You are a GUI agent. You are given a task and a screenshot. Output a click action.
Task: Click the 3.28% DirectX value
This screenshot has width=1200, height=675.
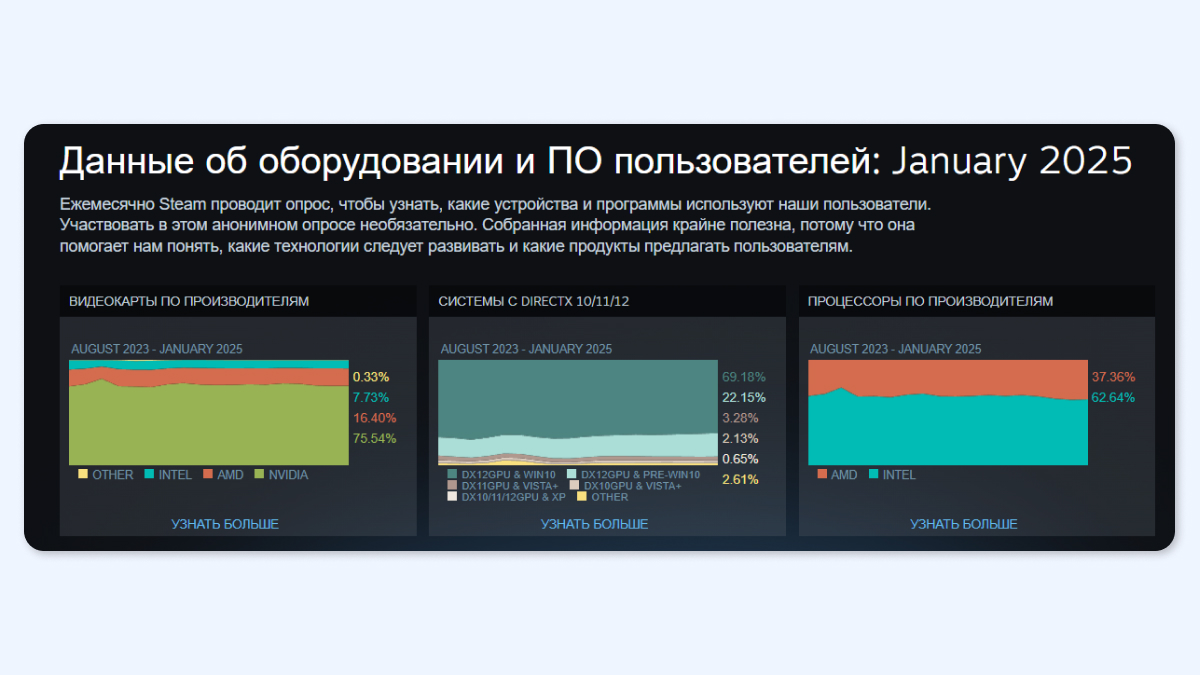click(740, 418)
